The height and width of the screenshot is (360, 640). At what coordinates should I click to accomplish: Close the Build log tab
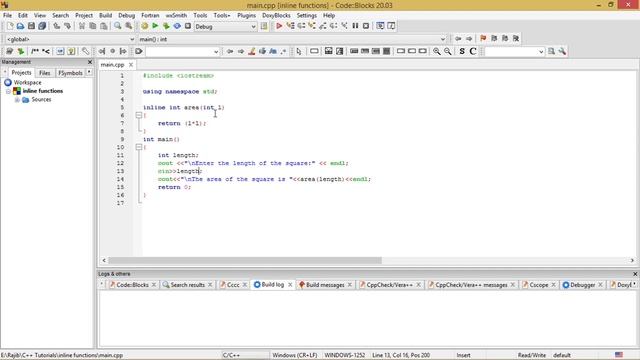(x=290, y=284)
